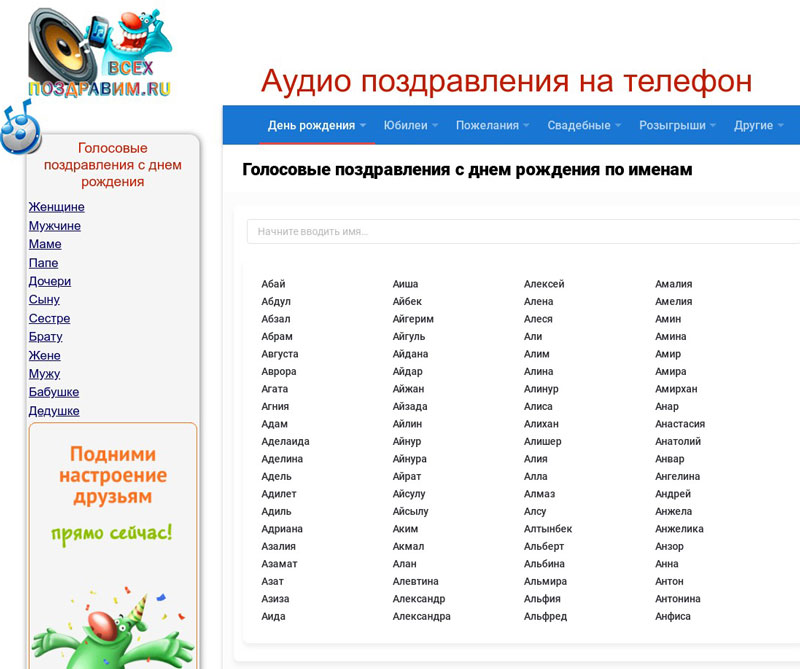Select the name Абдул
Viewport: 800px width, 669px height.
pos(276,302)
